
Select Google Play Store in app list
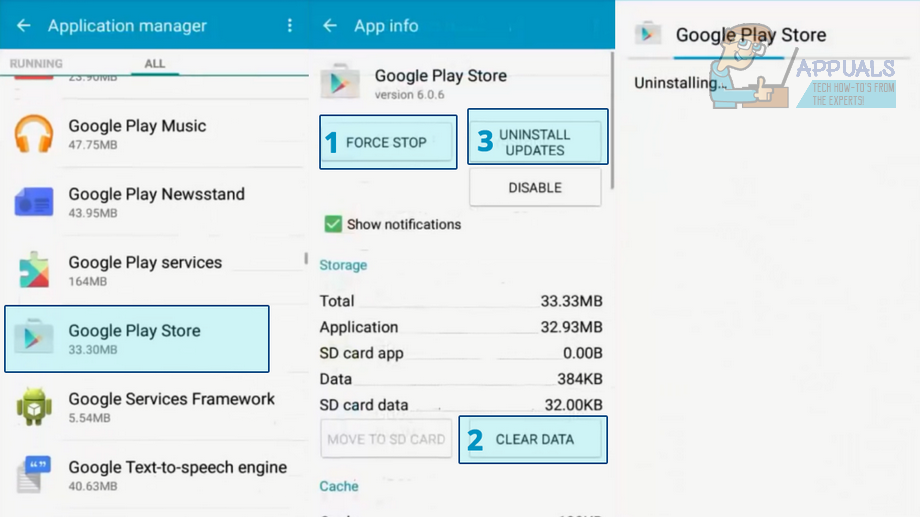pyautogui.click(x=137, y=339)
